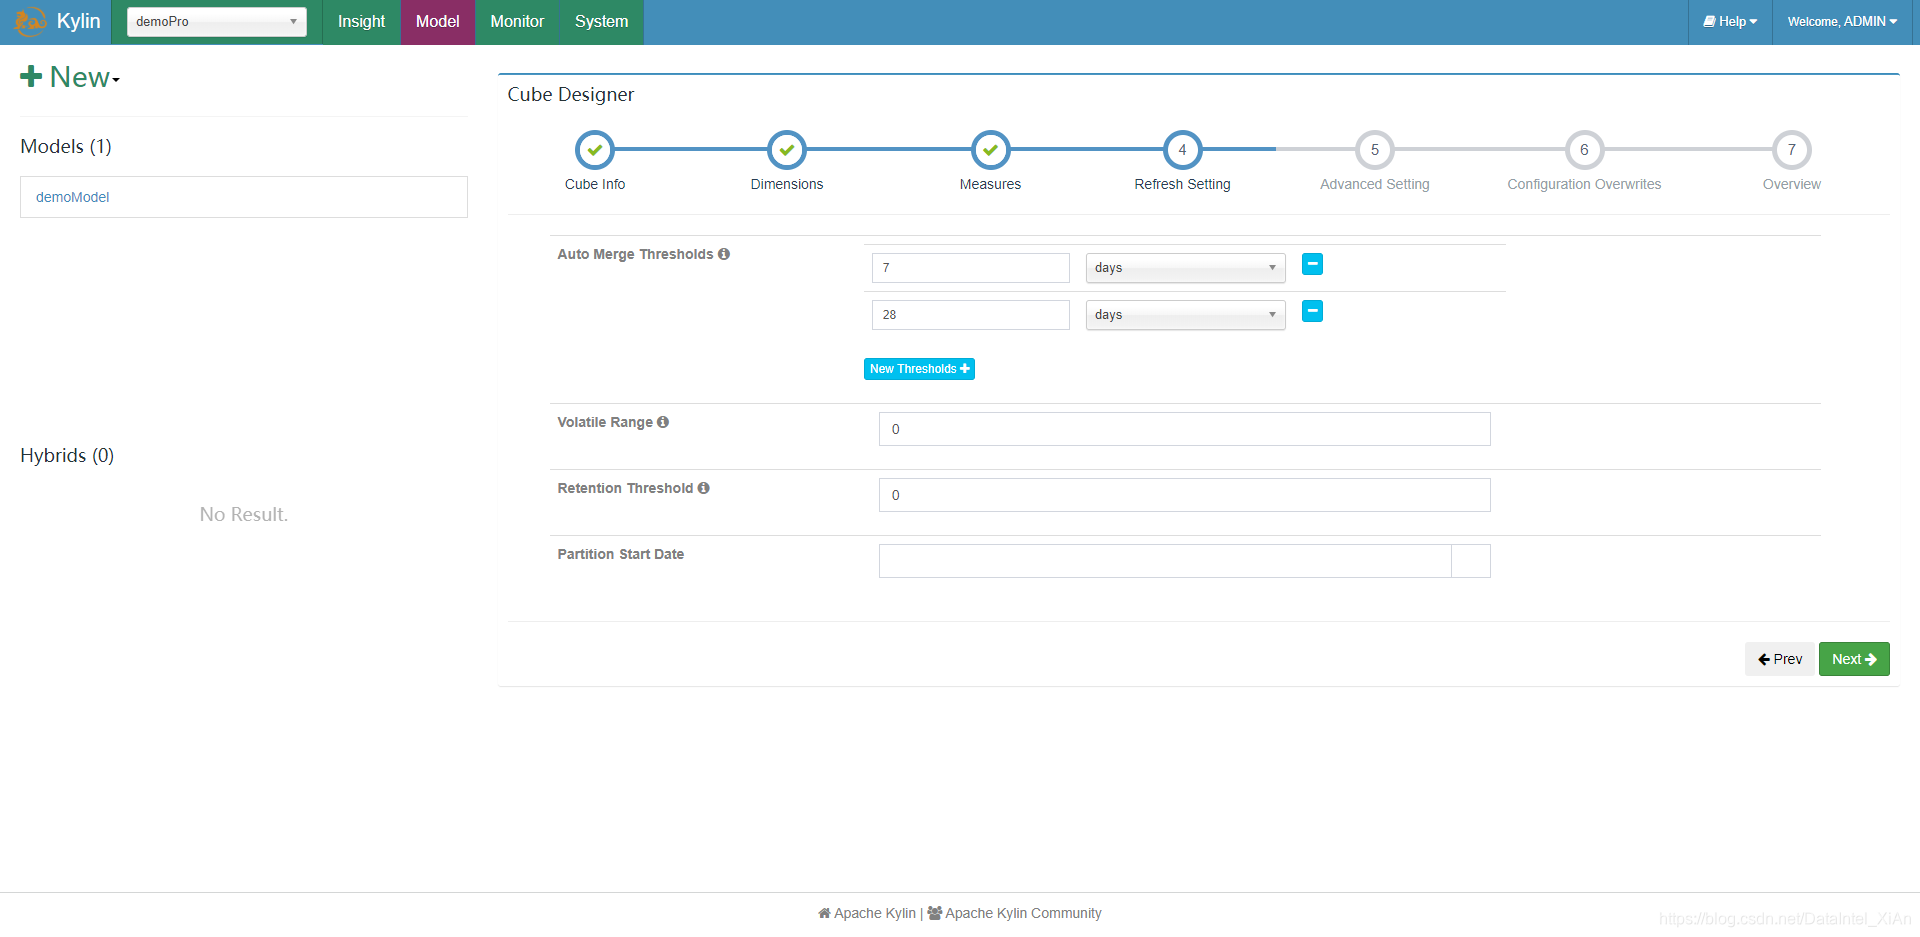Go to step 3 Measures circle

tap(990, 150)
